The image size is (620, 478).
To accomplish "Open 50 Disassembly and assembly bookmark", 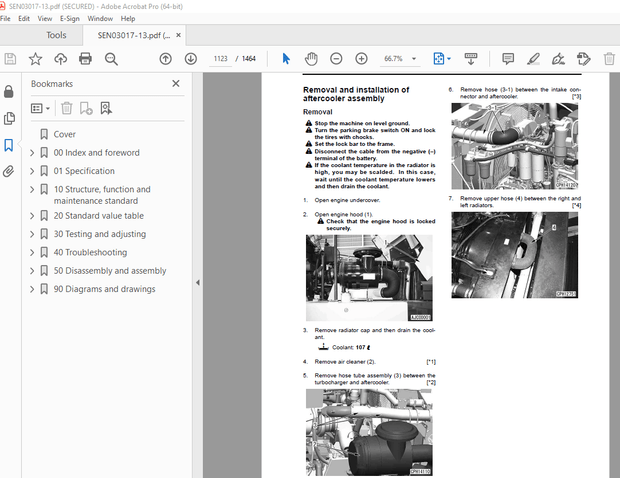I will click(110, 271).
